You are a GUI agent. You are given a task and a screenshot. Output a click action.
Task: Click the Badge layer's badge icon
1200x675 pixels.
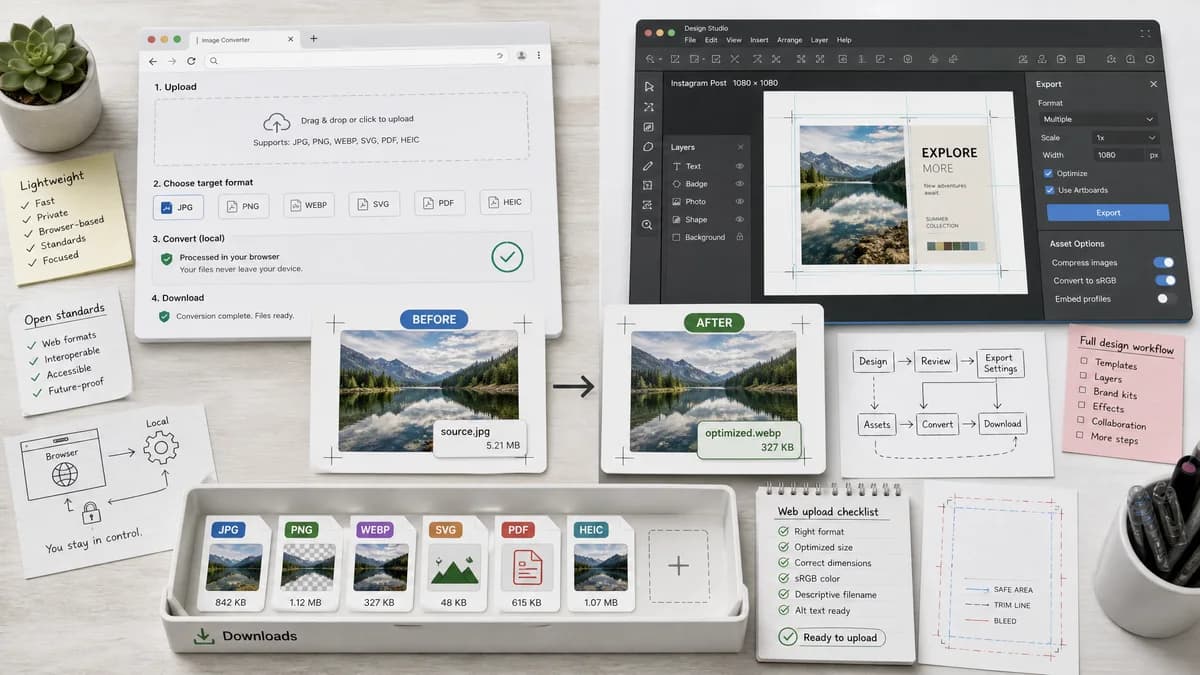click(x=677, y=184)
